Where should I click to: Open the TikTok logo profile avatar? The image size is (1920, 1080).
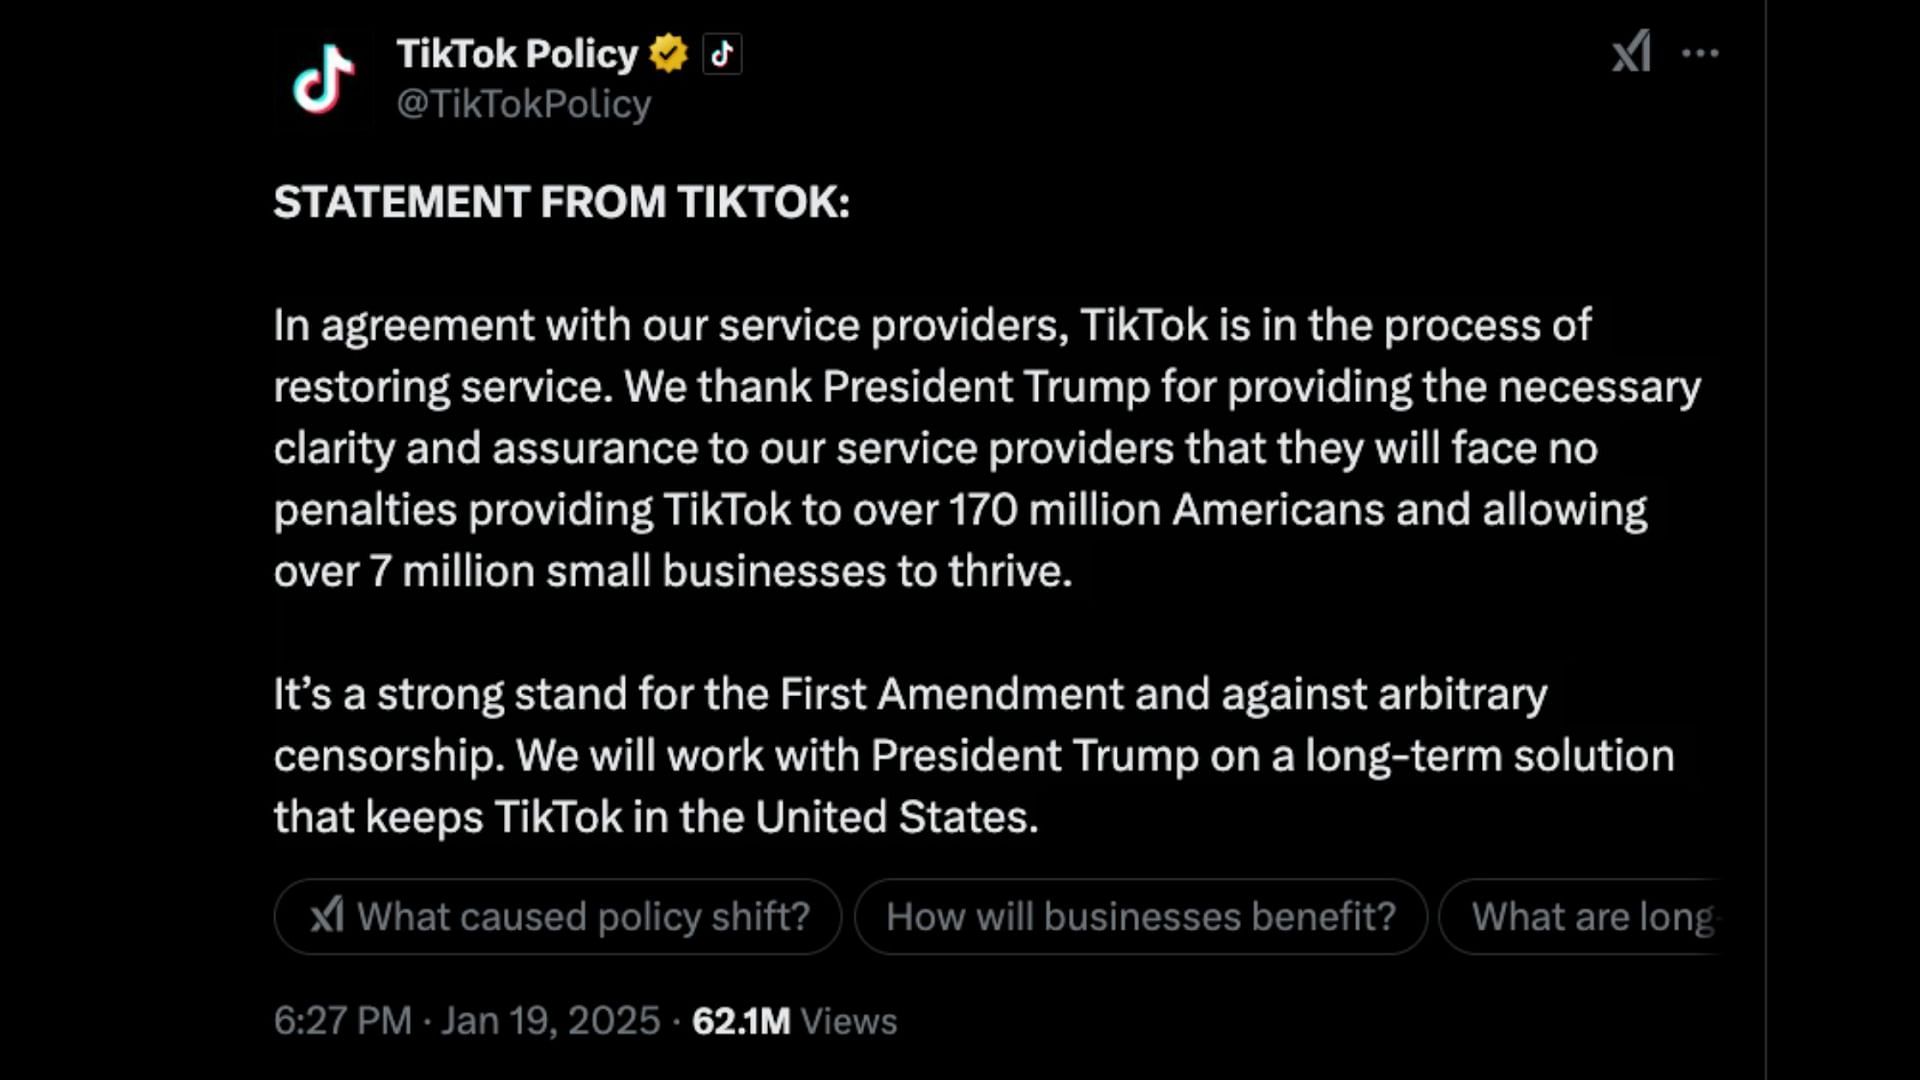point(323,79)
